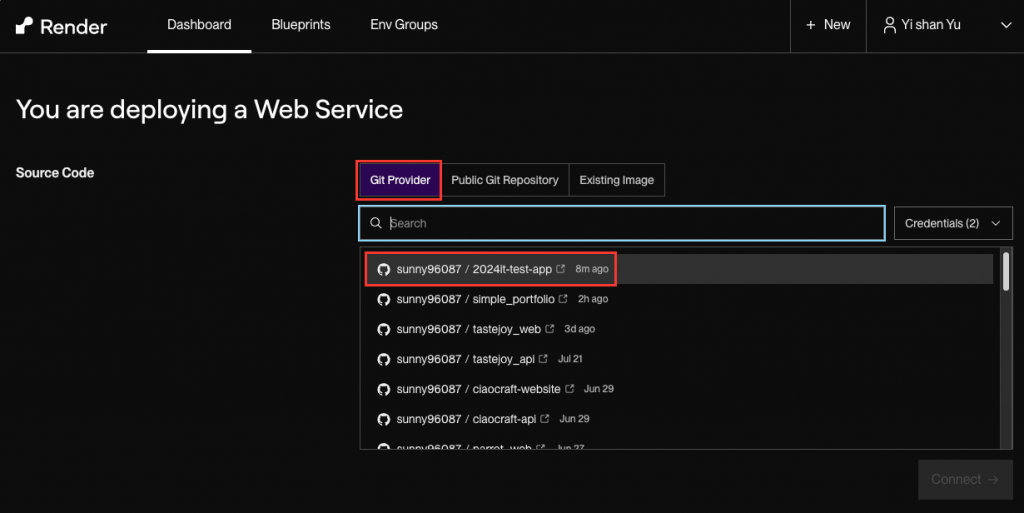Screen dimensions: 1024x513
Task: Click the search magnifier icon
Action: click(x=376, y=224)
